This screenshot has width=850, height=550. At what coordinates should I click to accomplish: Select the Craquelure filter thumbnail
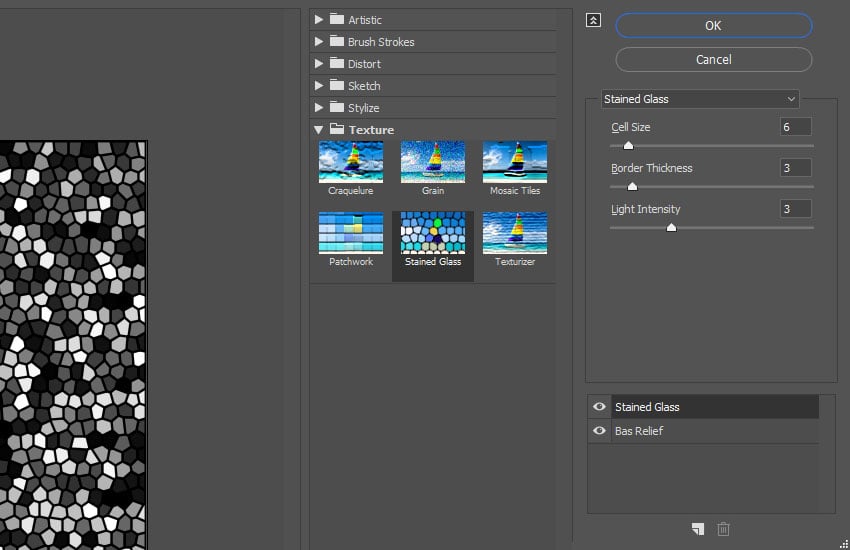[x=350, y=162]
